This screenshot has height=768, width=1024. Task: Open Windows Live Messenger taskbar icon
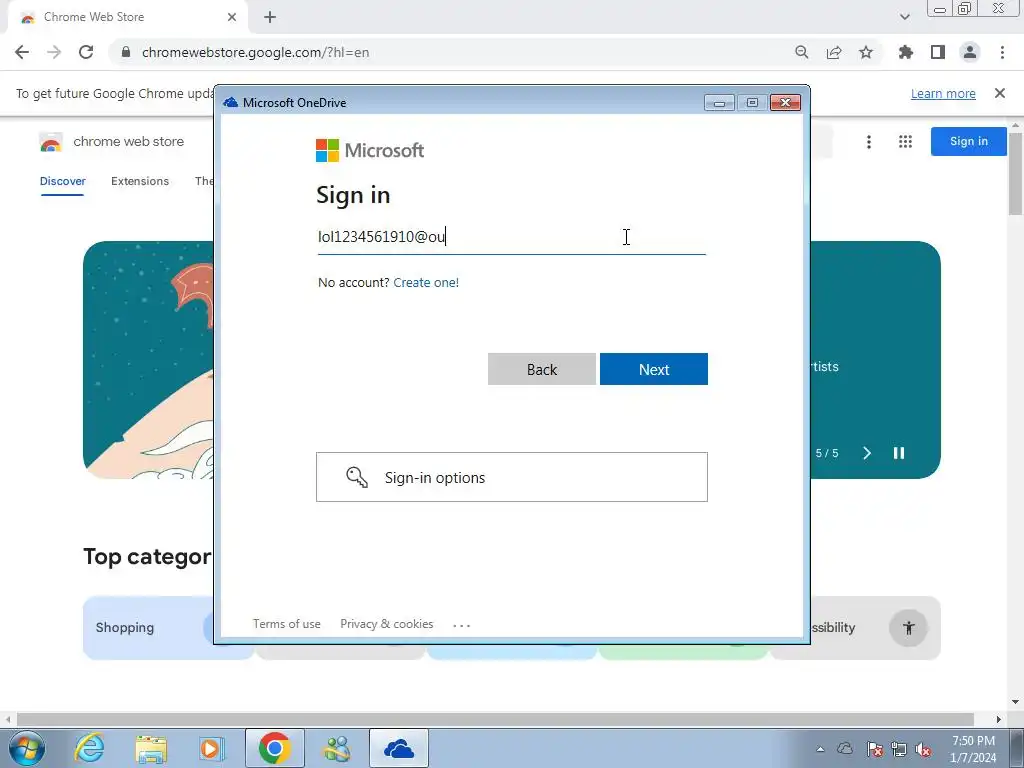(337, 748)
